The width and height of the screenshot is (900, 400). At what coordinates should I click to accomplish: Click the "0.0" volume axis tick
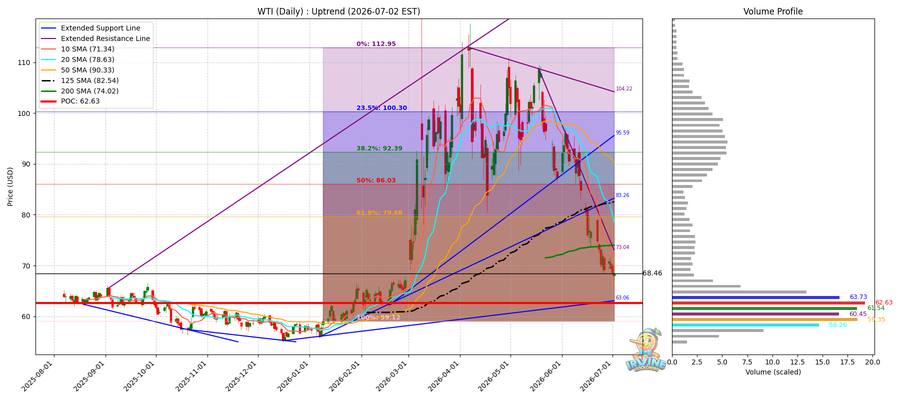672,363
